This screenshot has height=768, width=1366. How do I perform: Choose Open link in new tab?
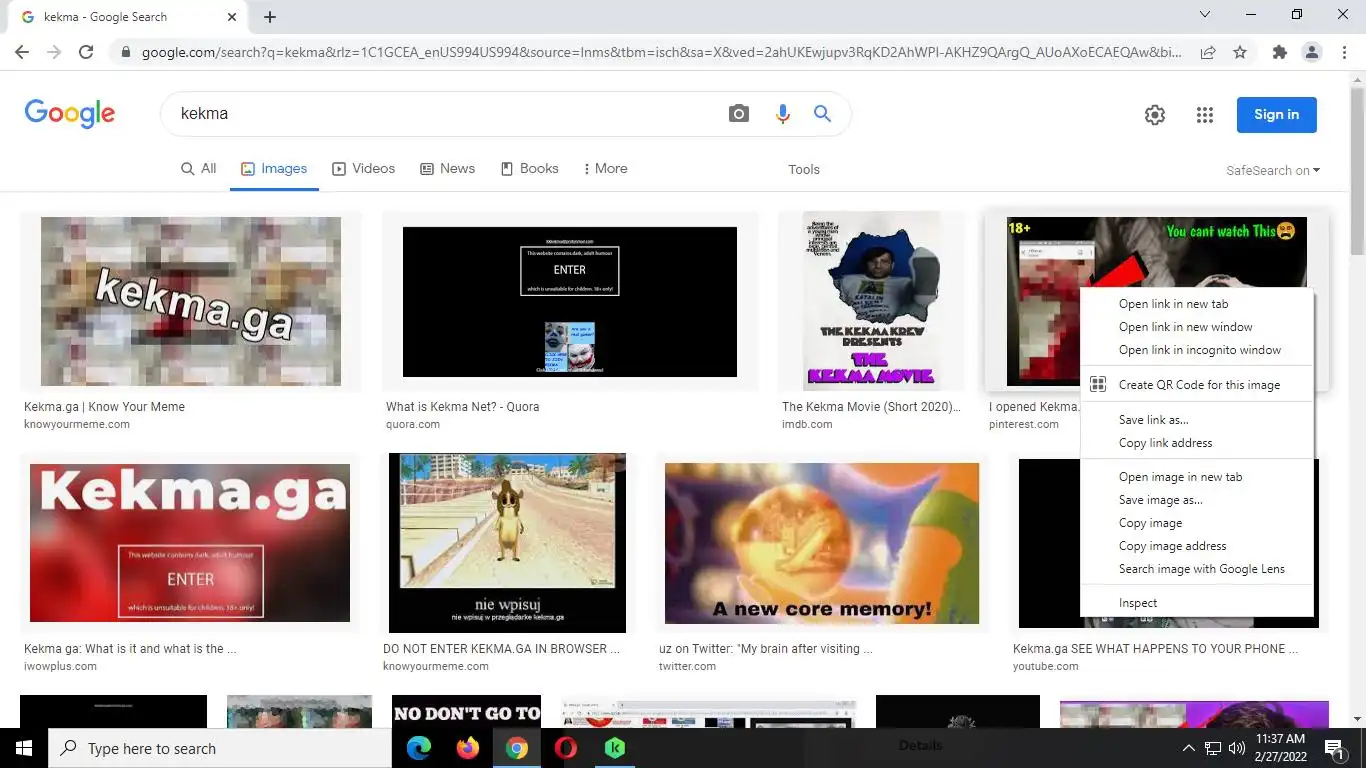tap(1197, 304)
